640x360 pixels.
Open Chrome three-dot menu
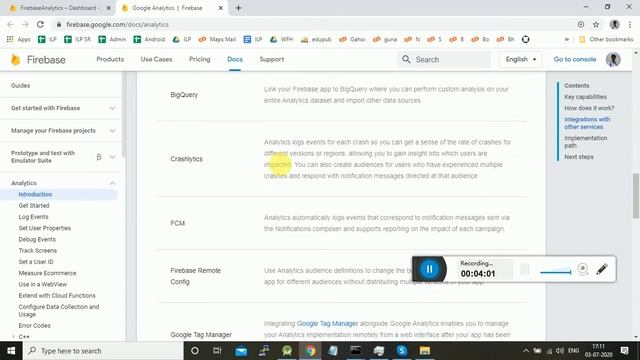[630, 24]
